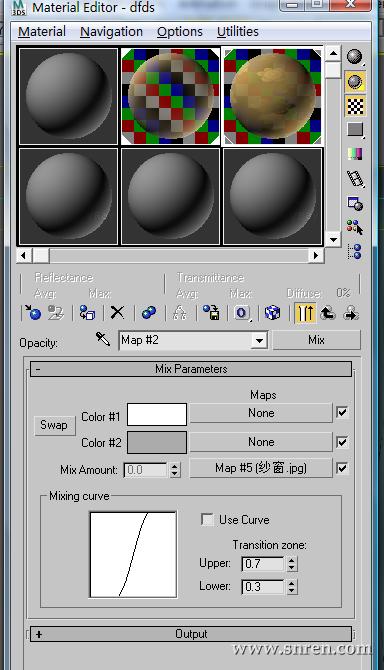Click Mix Amount spinner arrows
This screenshot has height=670, width=384.
point(174,470)
